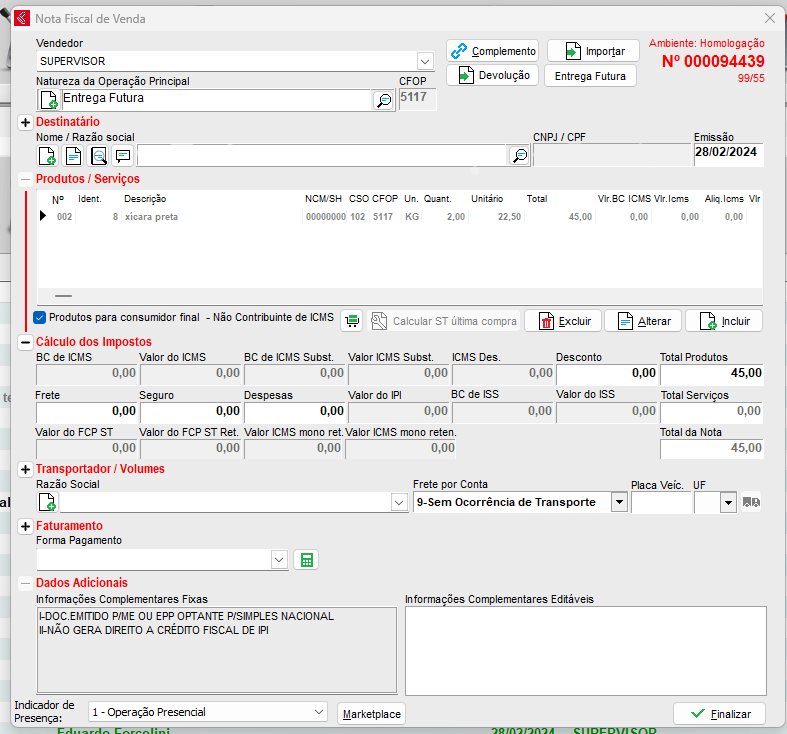
Task: Open the Indicador de Presença dropdown
Action: (x=318, y=712)
